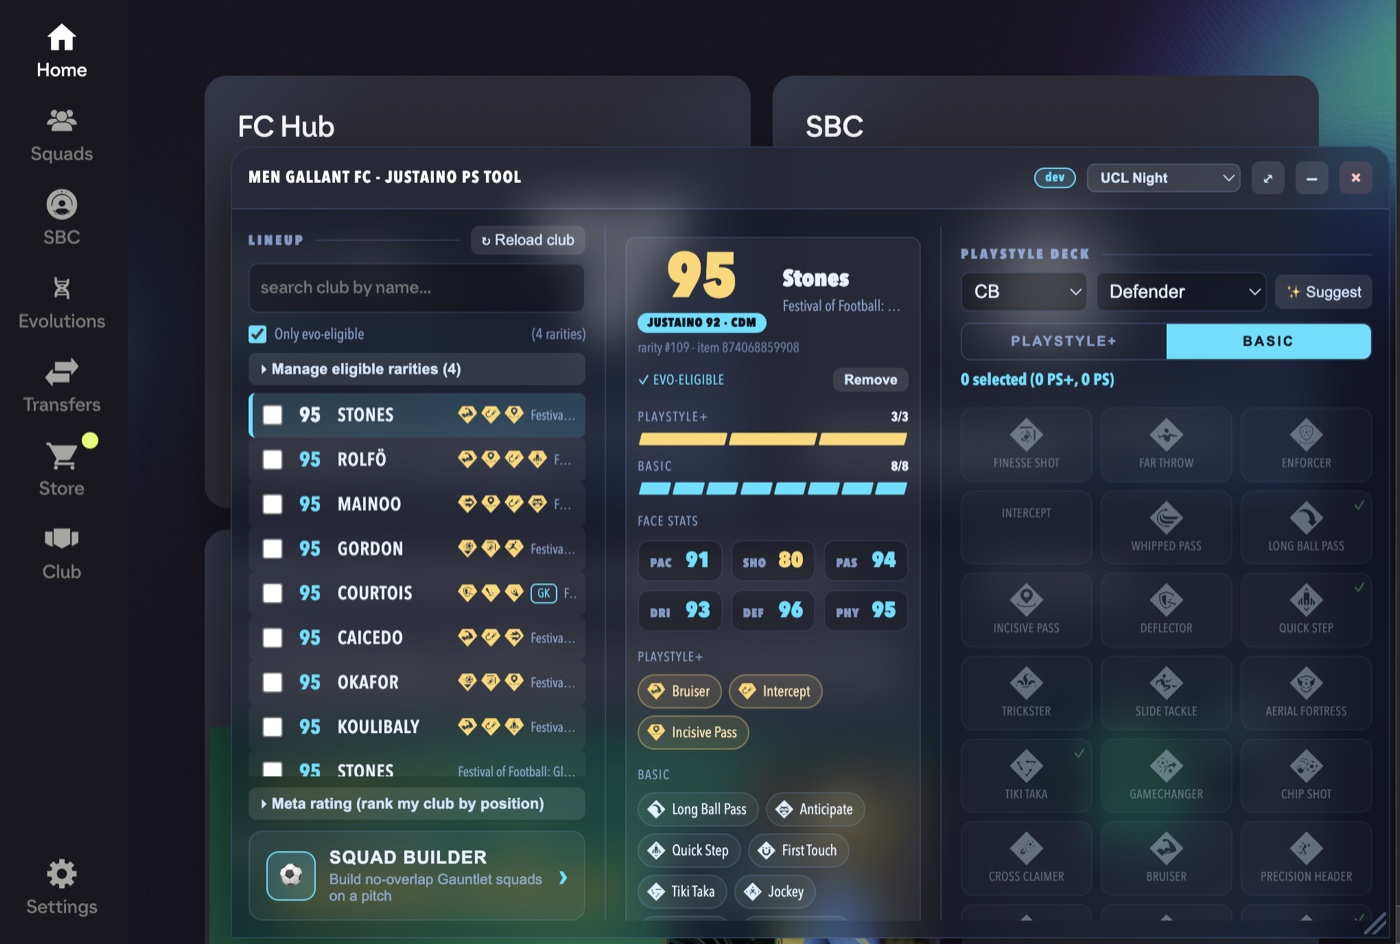
Task: Go to Home in the sidebar
Action: [61, 52]
